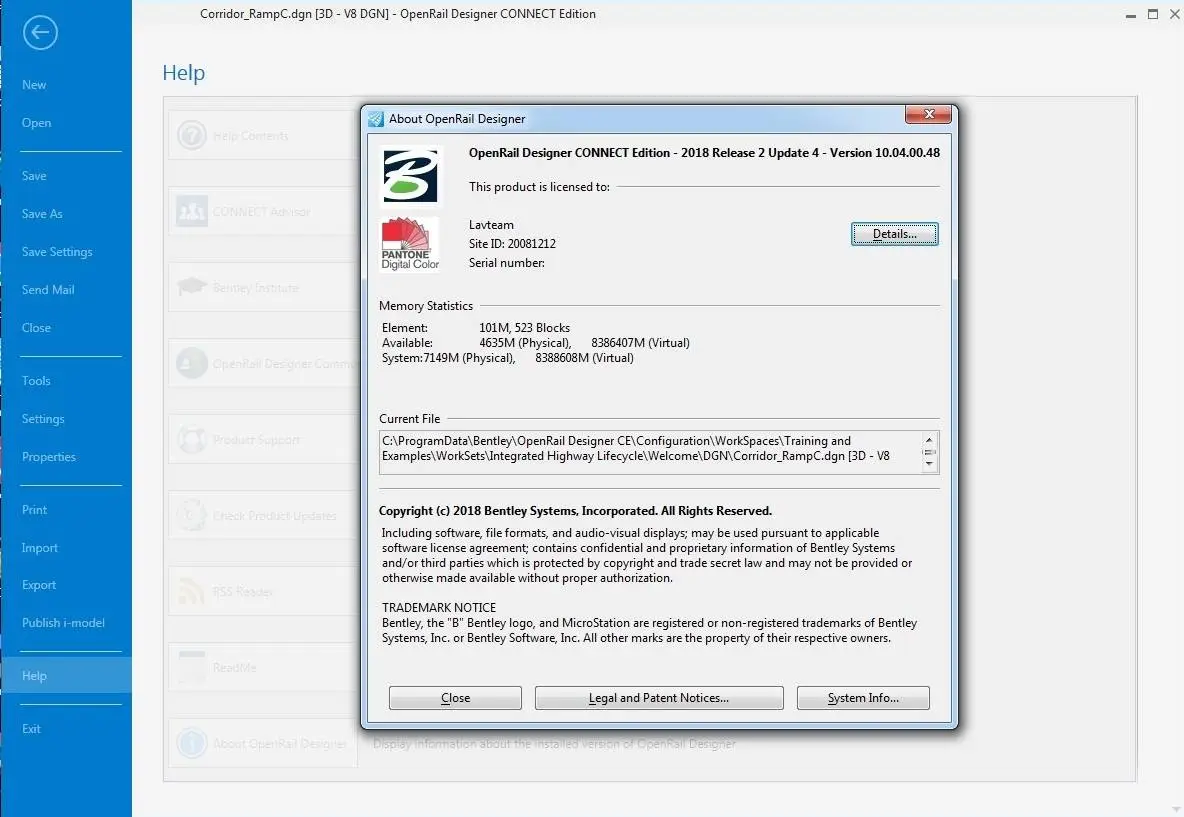Close the About OpenRail Designer dialog with X
Viewport: 1184px width, 817px height.
pyautogui.click(x=928, y=114)
